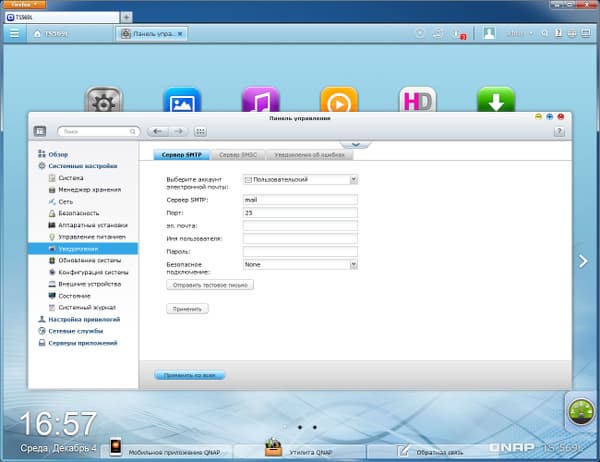The height and width of the screenshot is (462, 600).
Task: Open the Video Station play desktop icon
Action: tap(339, 100)
